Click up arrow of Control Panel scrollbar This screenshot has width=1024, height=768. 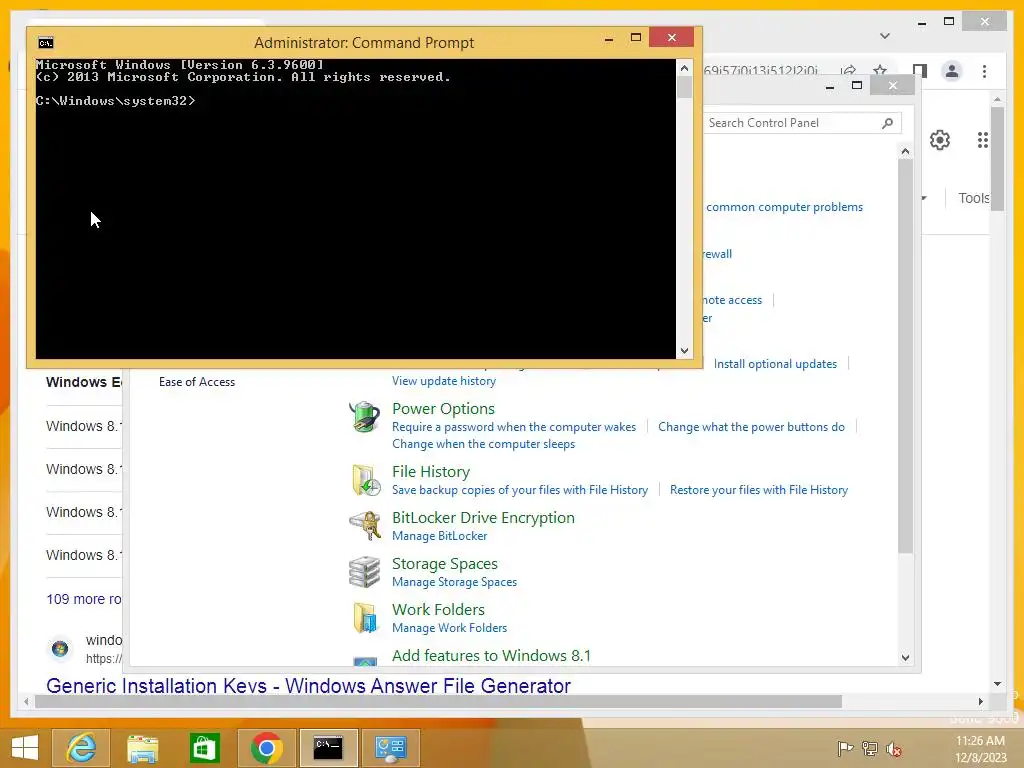coord(905,152)
